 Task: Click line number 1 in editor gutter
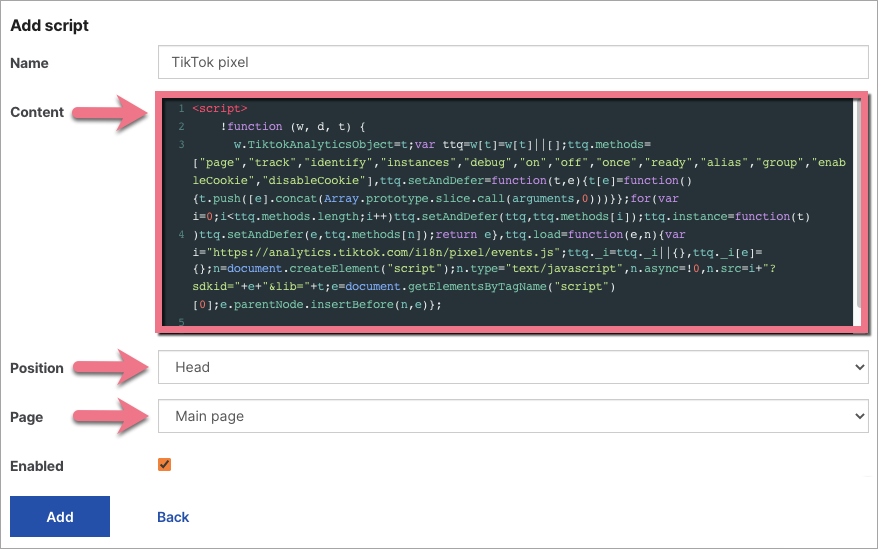(x=180, y=108)
